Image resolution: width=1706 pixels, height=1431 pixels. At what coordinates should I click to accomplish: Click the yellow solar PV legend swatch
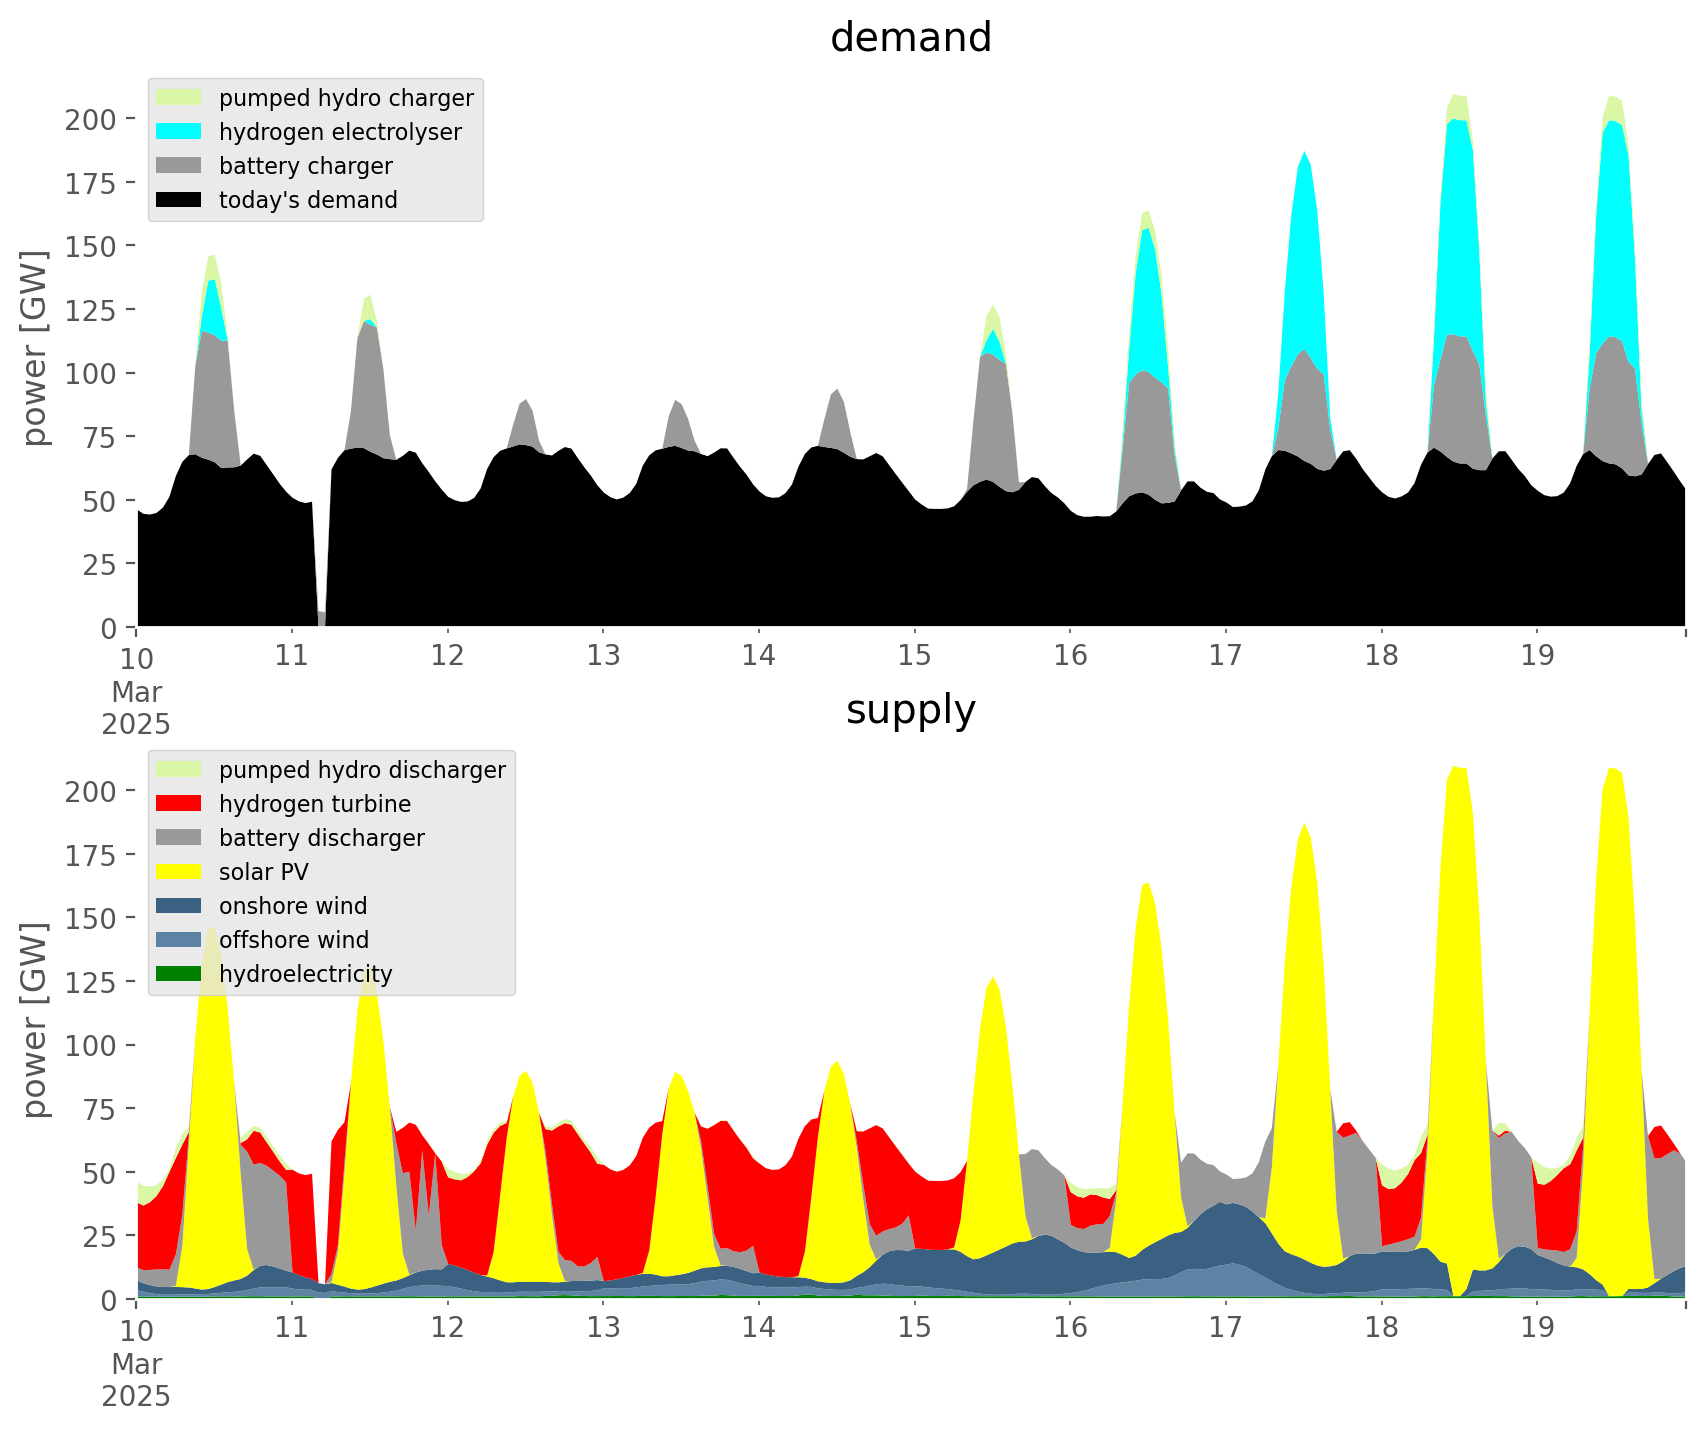pyautogui.click(x=179, y=872)
